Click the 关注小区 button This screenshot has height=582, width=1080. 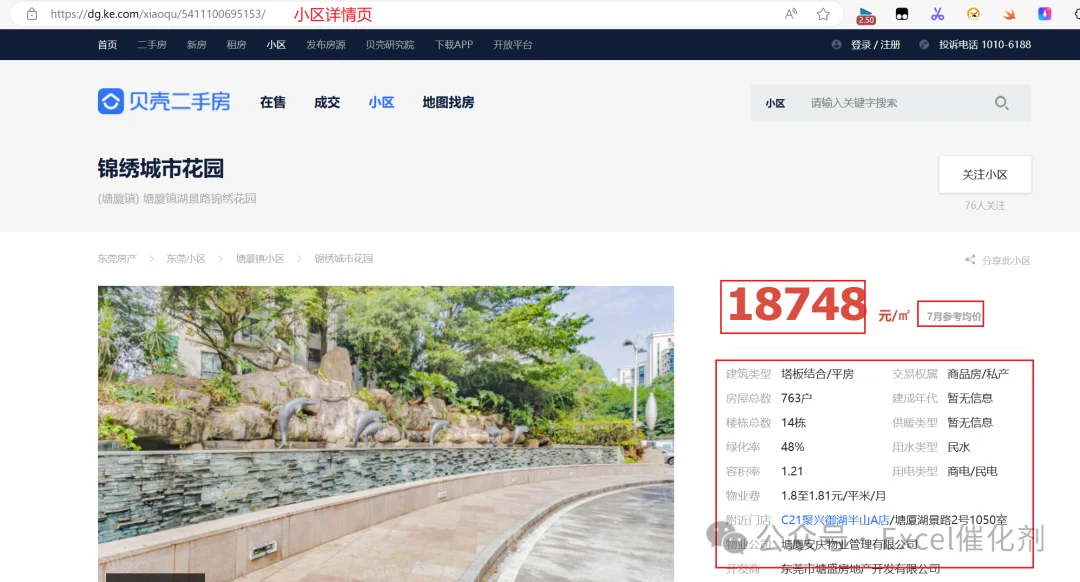coord(985,174)
